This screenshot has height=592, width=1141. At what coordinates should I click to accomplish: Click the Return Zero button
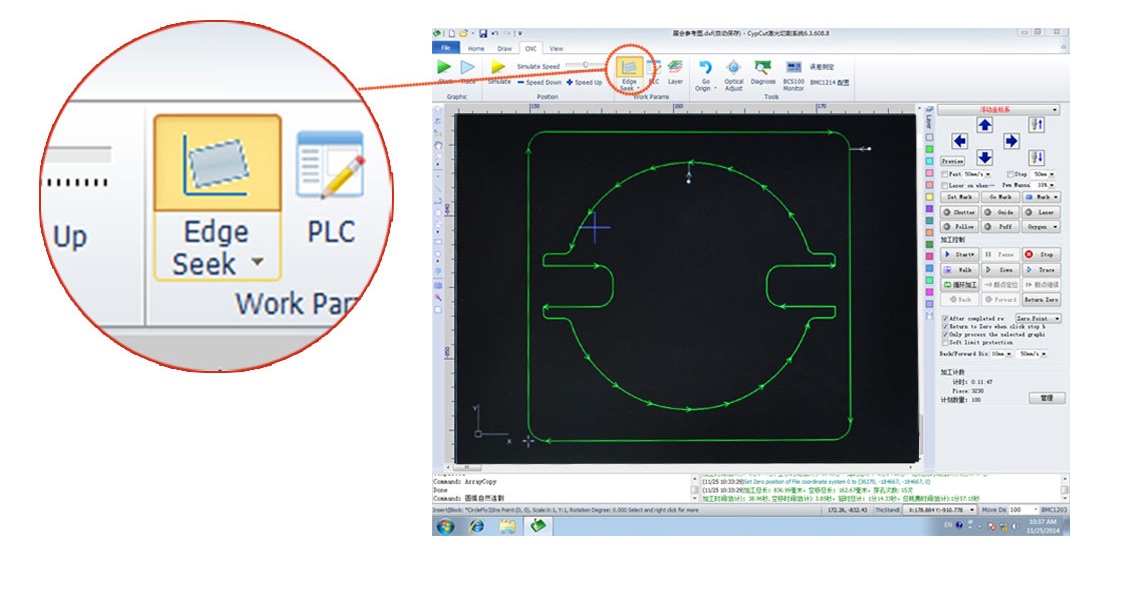pos(1041,299)
